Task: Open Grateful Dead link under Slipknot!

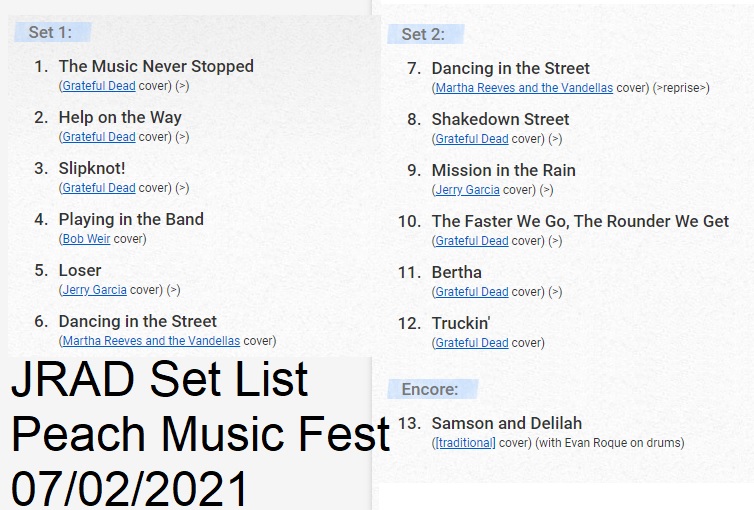Action: pyautogui.click(x=99, y=188)
